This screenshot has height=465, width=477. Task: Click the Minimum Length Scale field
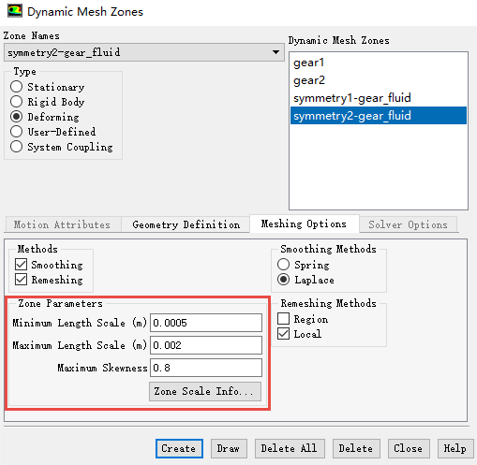click(206, 323)
